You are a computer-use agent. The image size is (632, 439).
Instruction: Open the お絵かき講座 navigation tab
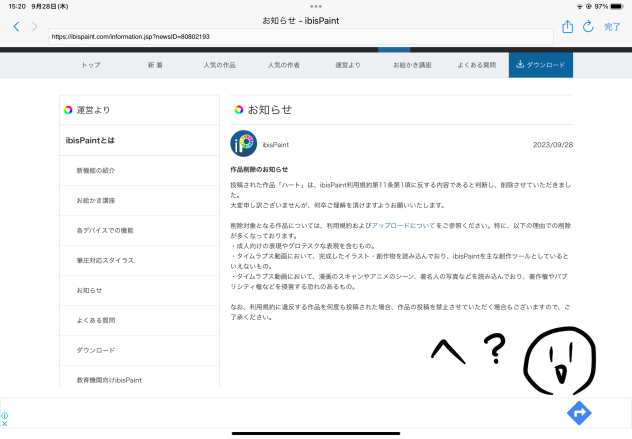[x=412, y=65]
